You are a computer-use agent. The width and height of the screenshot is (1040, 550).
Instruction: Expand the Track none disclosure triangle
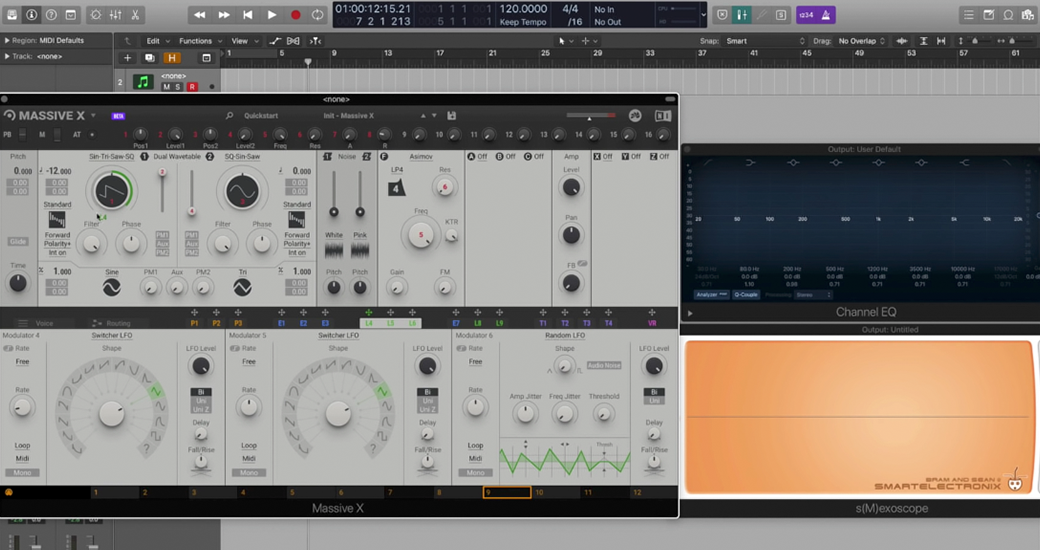pyautogui.click(x=7, y=56)
